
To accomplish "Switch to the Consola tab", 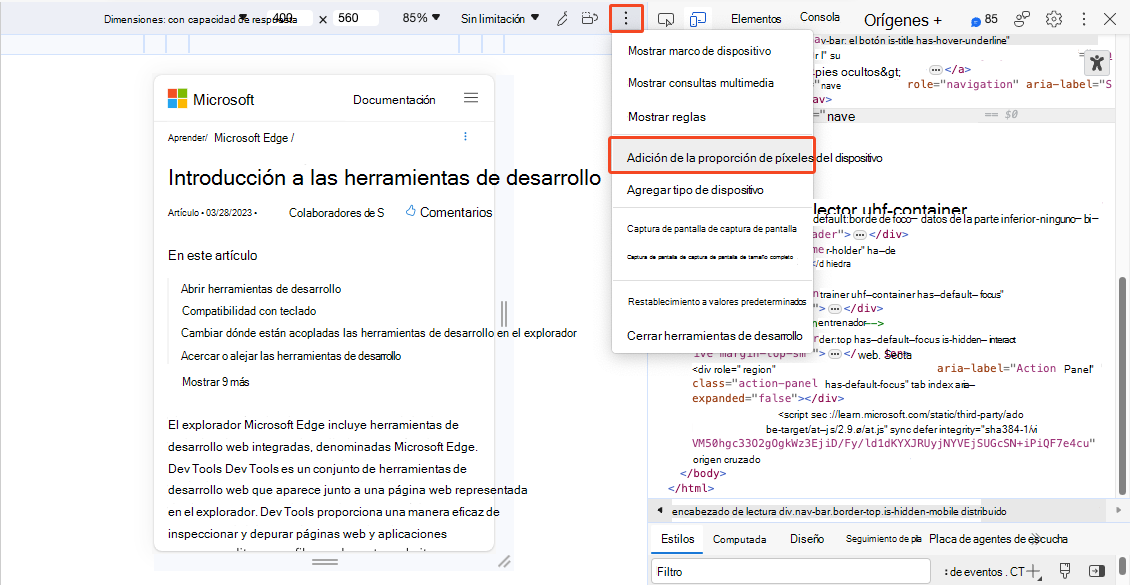I will [x=820, y=17].
